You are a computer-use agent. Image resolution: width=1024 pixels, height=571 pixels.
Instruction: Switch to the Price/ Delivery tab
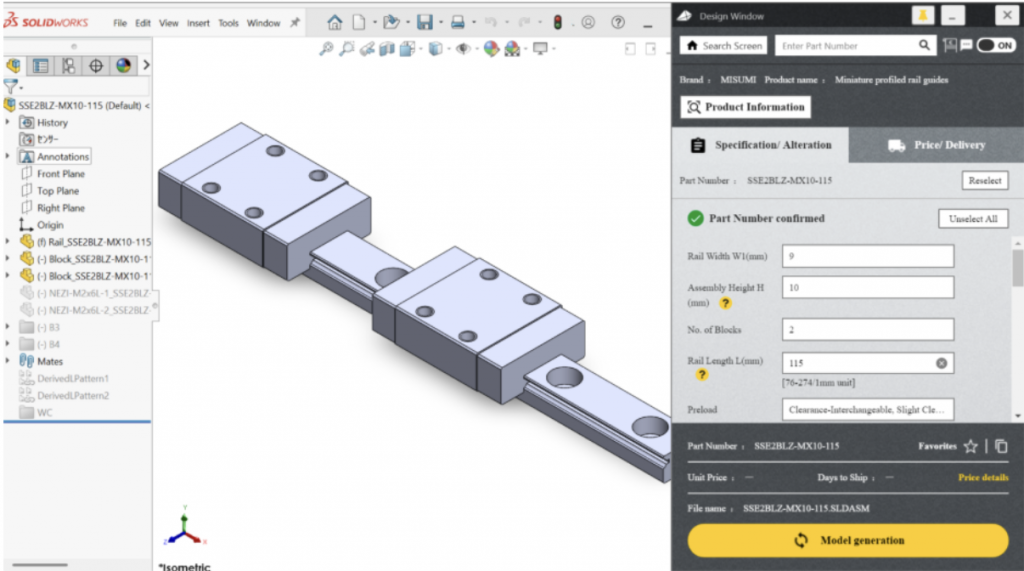pyautogui.click(x=936, y=145)
